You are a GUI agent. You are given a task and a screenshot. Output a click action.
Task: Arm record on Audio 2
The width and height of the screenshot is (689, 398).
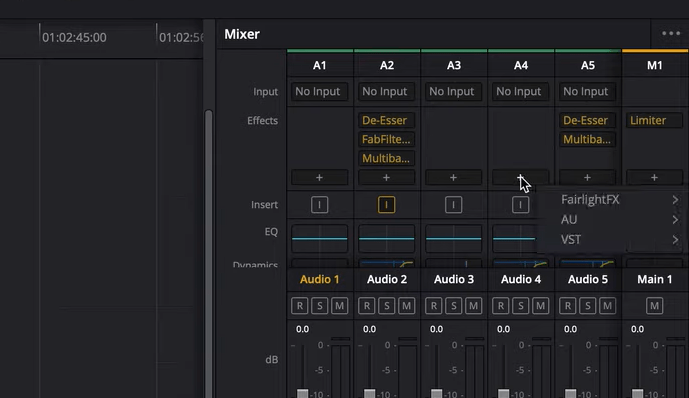[x=366, y=306]
